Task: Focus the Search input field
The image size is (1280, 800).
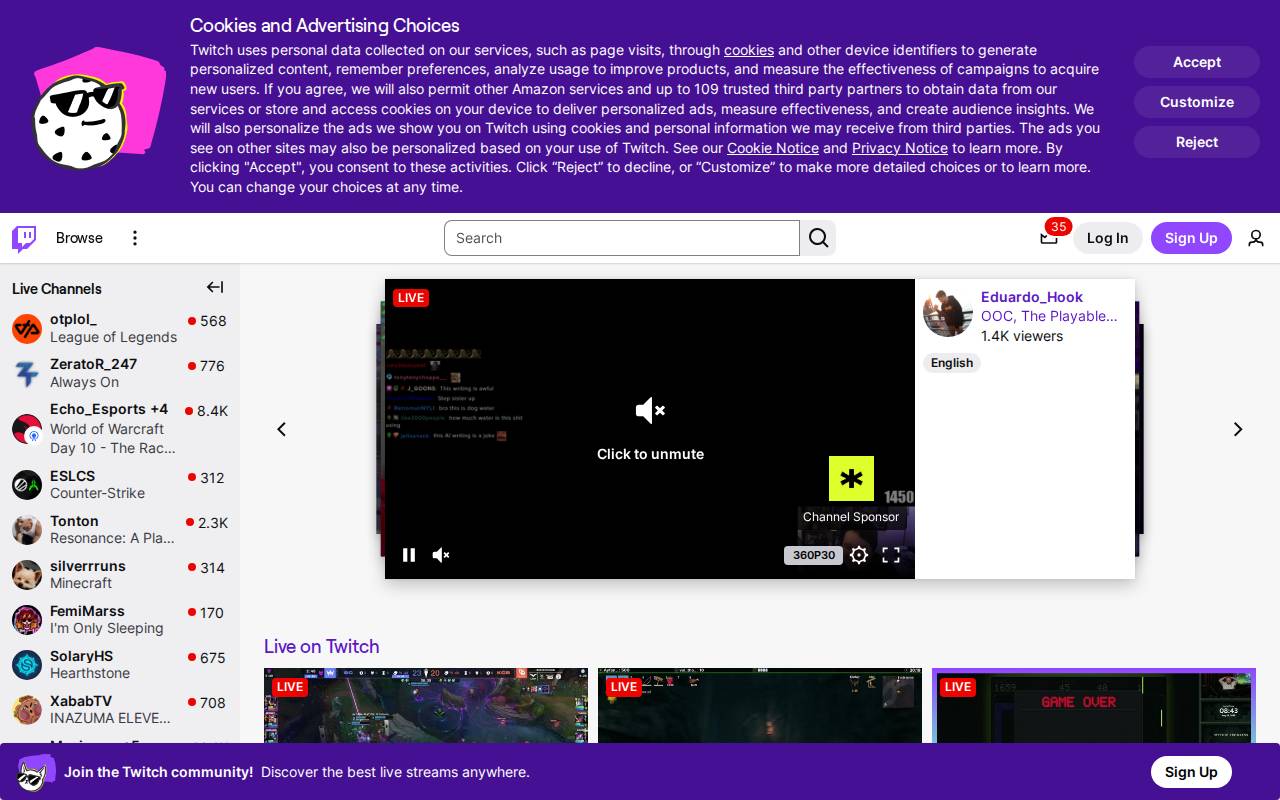Action: point(622,238)
